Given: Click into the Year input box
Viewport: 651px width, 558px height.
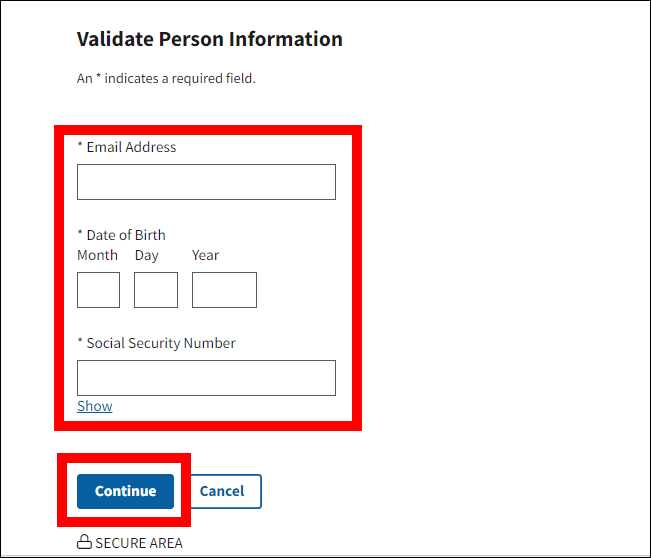Looking at the screenshot, I should tap(224, 290).
